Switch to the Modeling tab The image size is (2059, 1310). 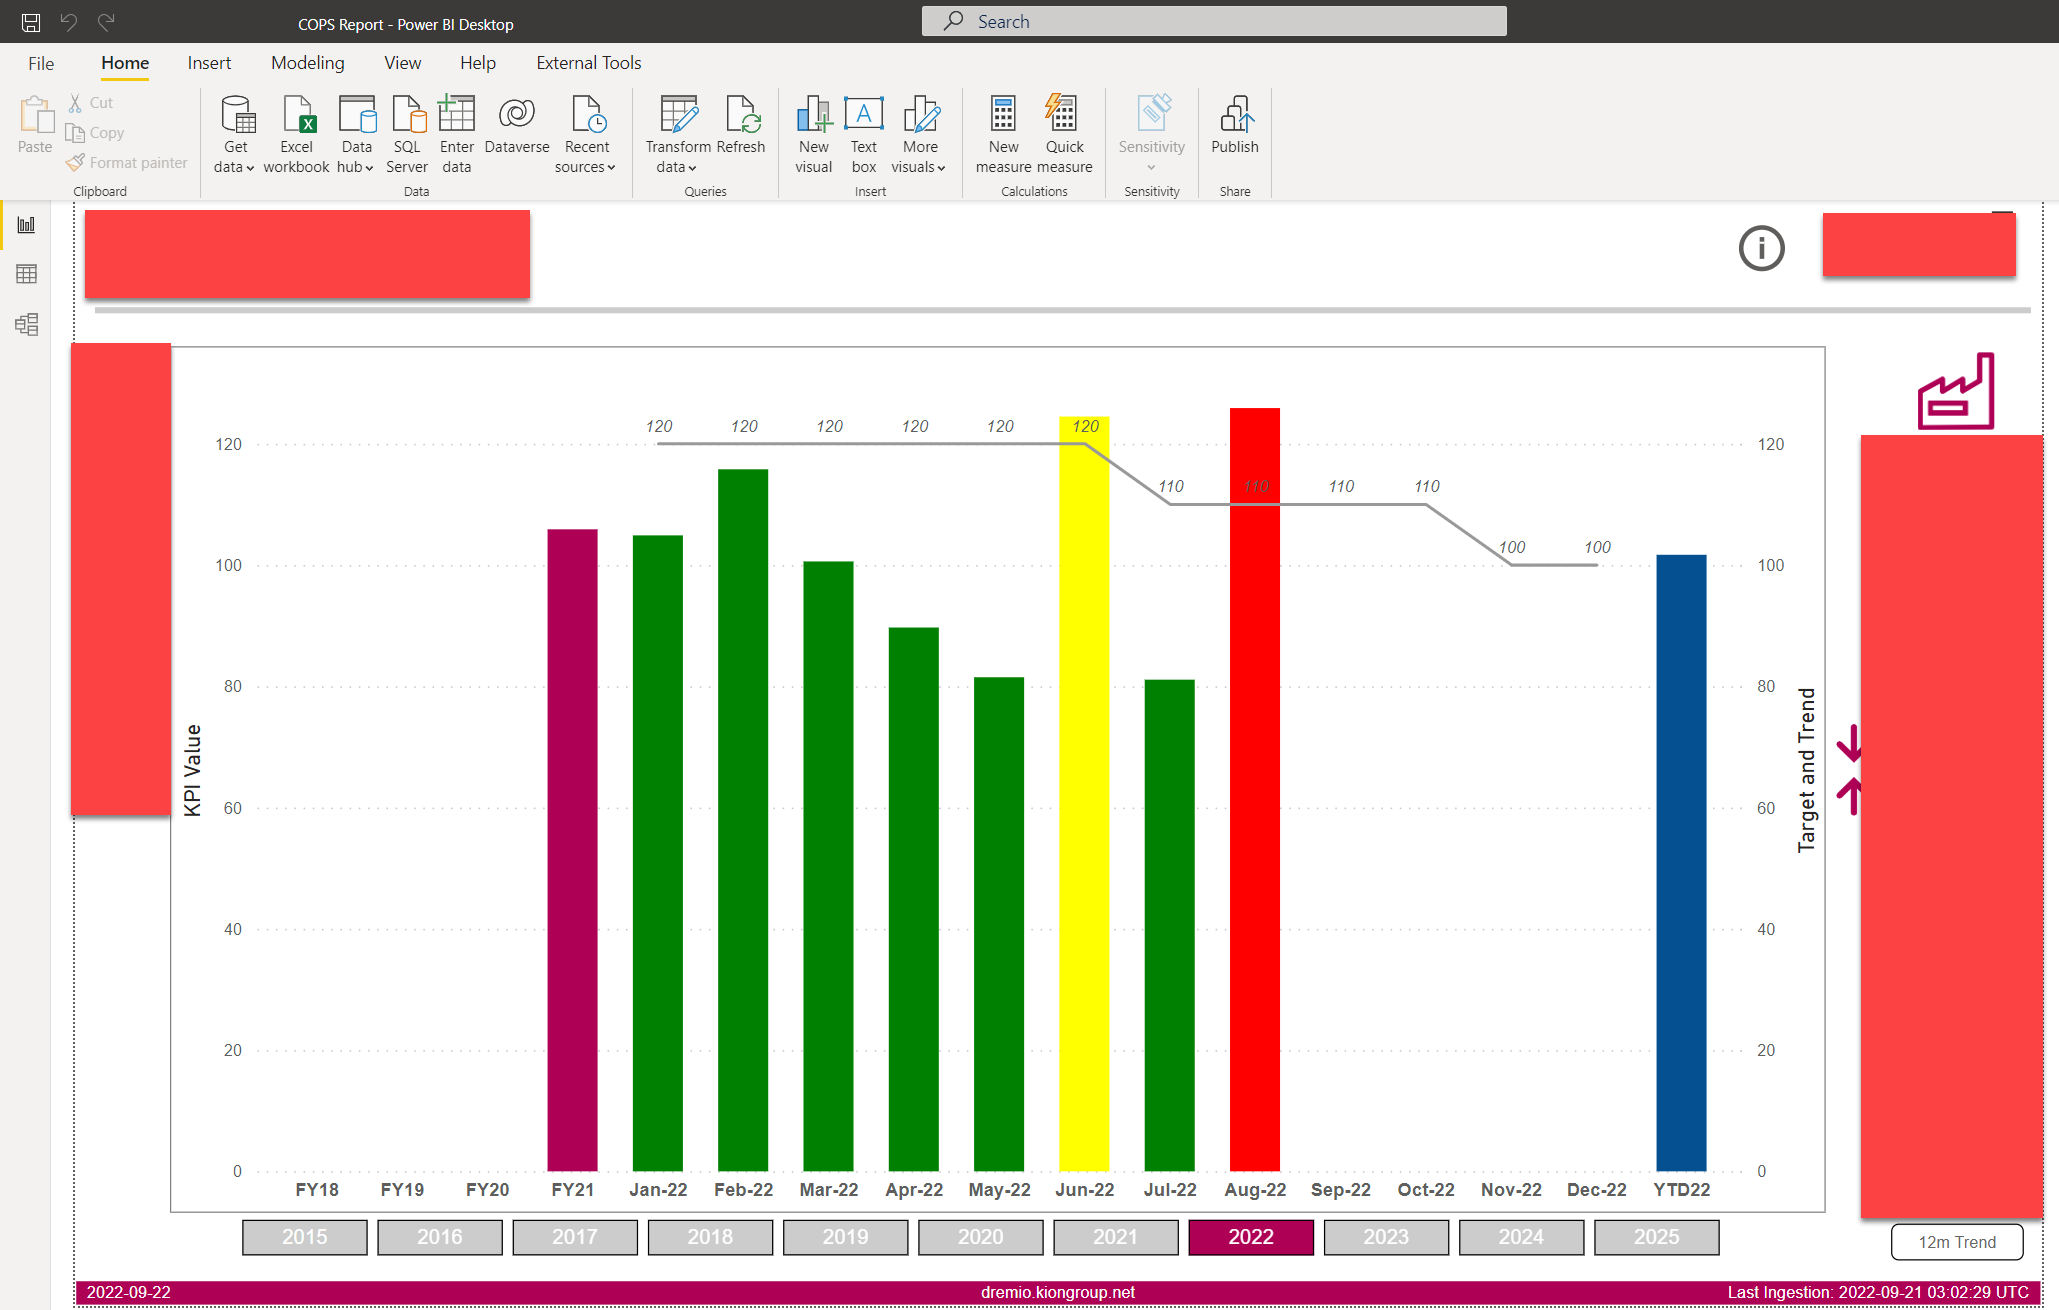point(308,63)
